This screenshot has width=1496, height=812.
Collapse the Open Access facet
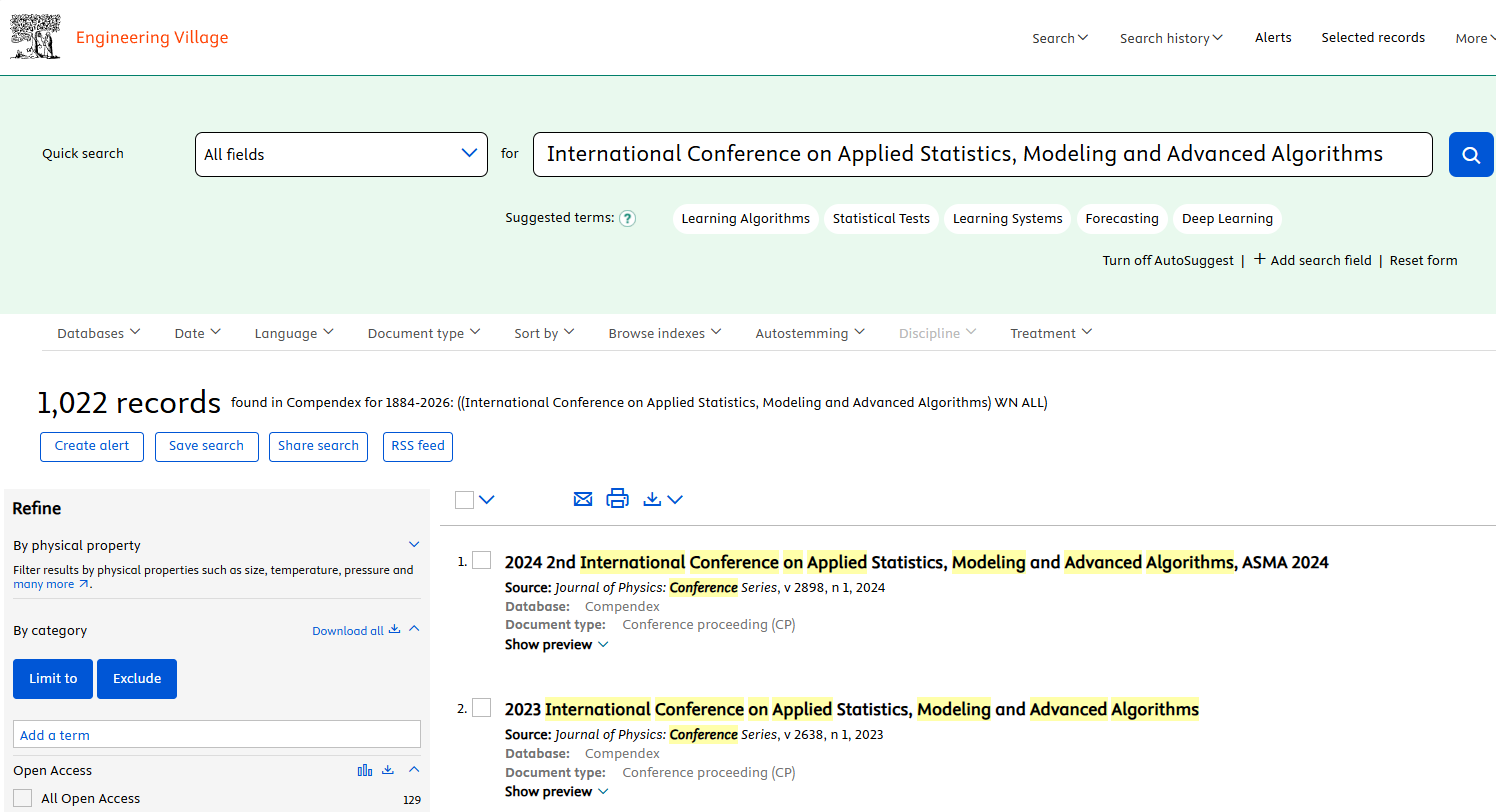point(414,770)
